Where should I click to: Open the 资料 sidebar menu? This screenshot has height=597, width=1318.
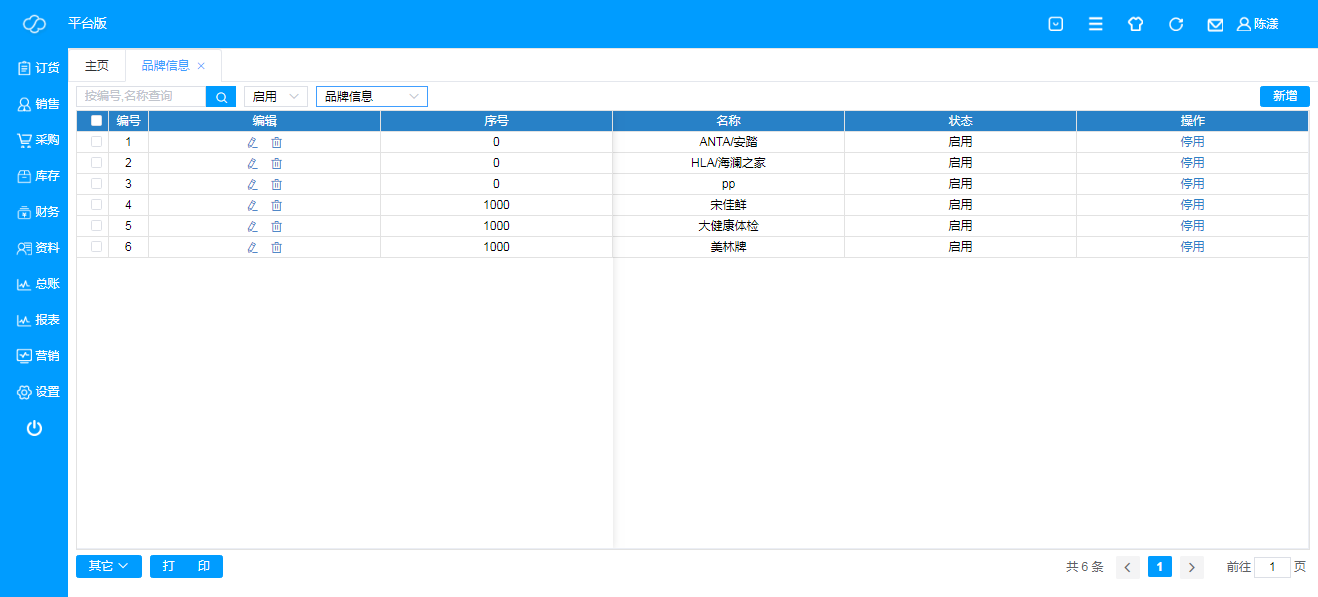[38, 248]
